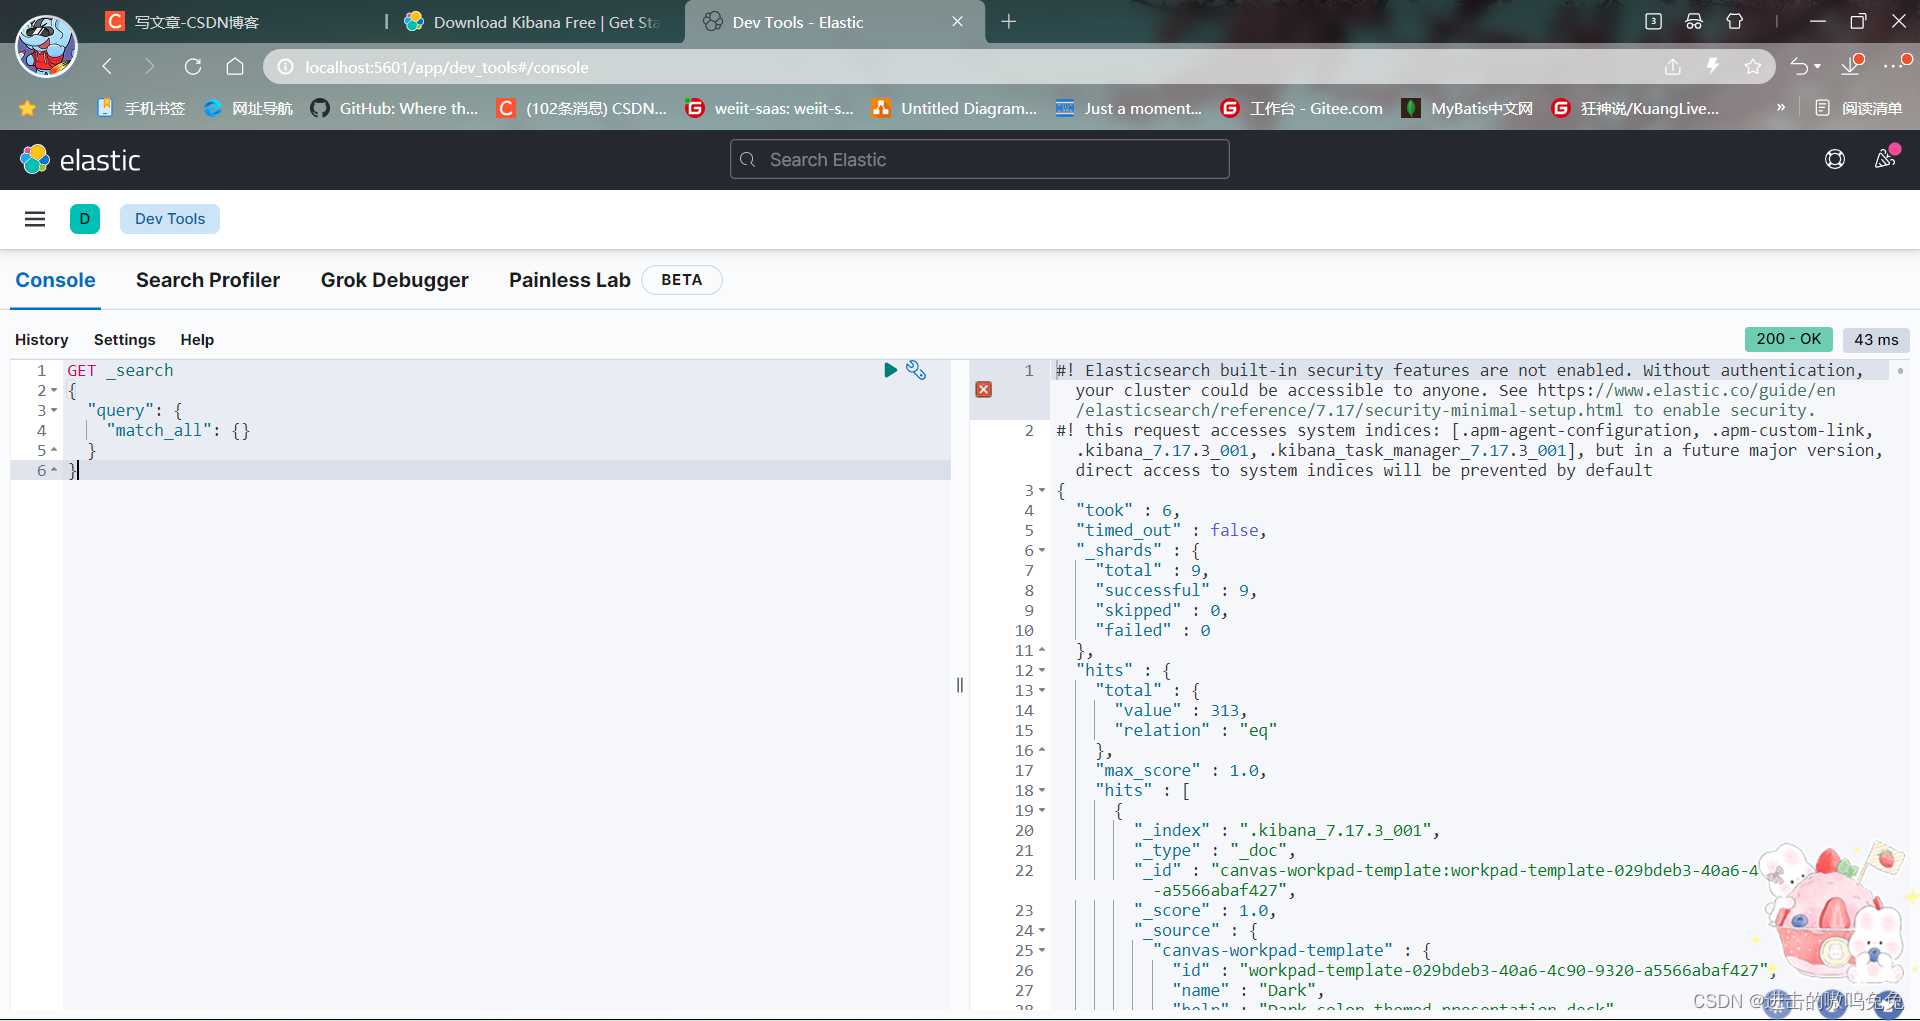This screenshot has width=1920, height=1021.
Task: Open the Kibana hamburger navigation menu
Action: 35,219
